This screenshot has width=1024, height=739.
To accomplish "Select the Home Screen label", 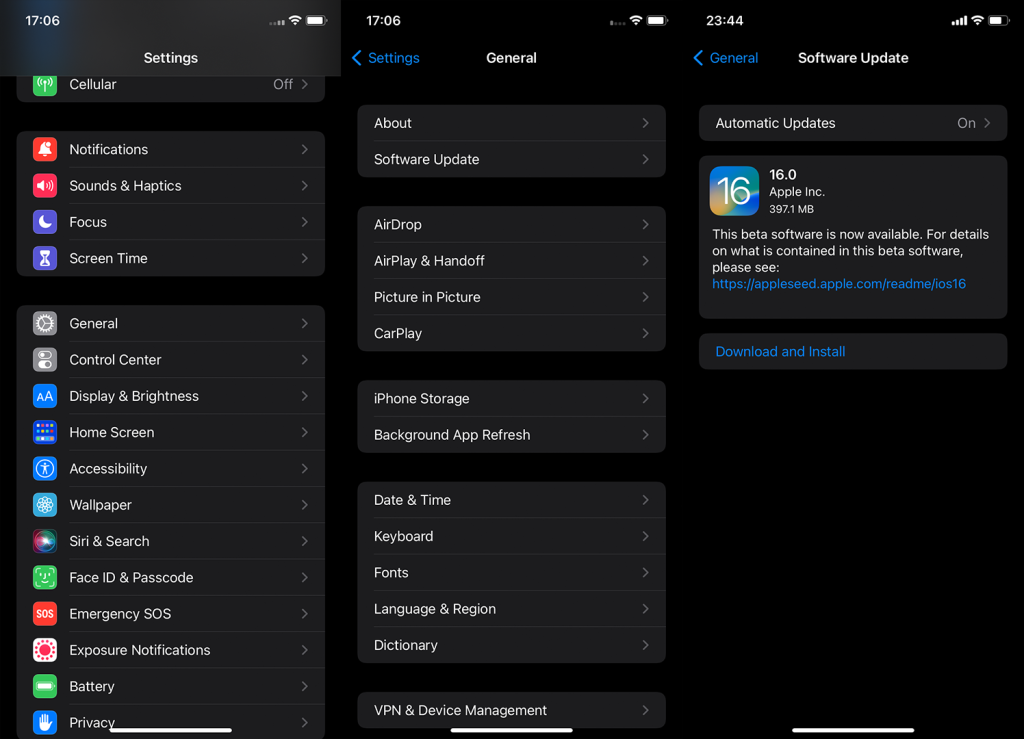I will pyautogui.click(x=112, y=432).
